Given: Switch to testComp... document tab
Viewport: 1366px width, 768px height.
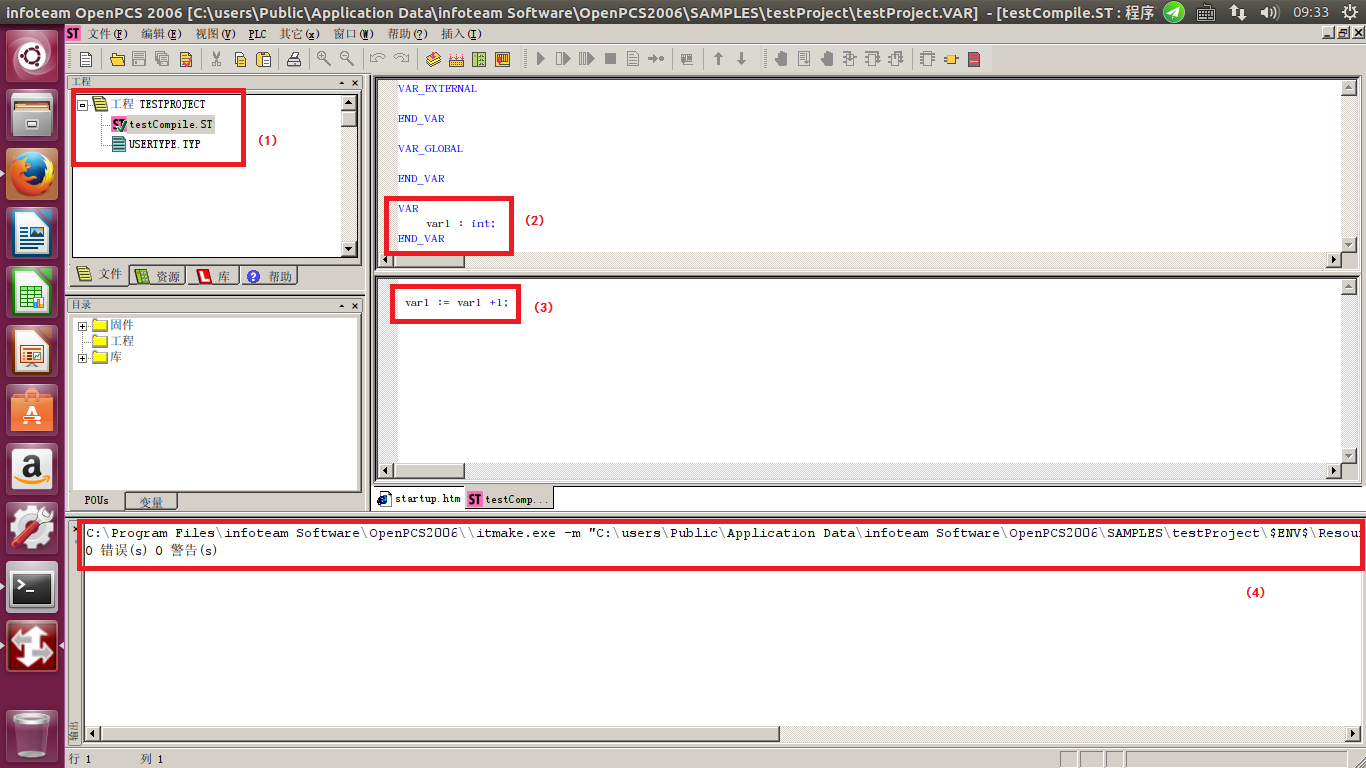Looking at the screenshot, I should (508, 498).
